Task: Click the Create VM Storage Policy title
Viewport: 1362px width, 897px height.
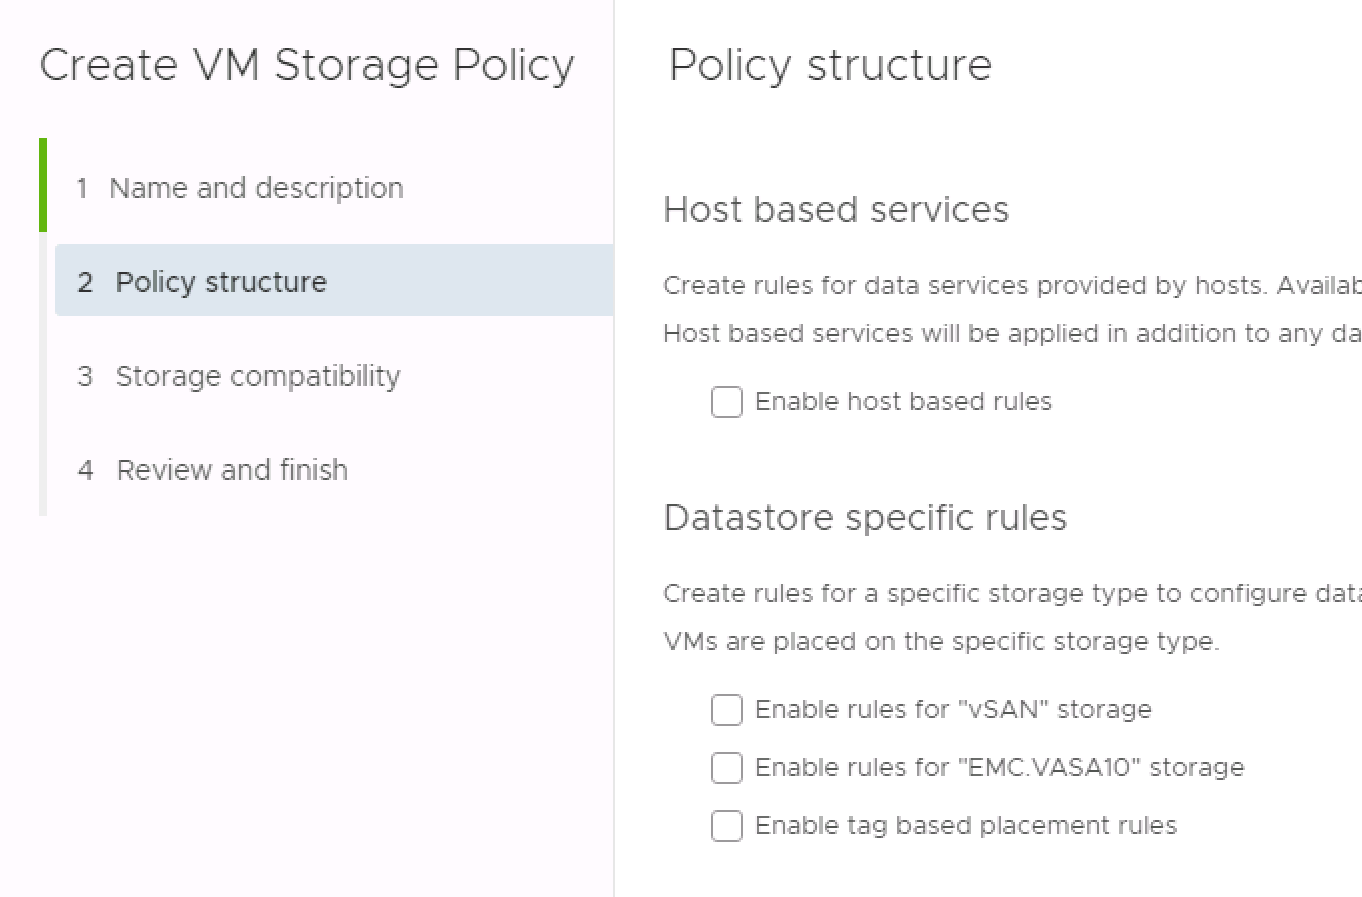Action: point(307,64)
